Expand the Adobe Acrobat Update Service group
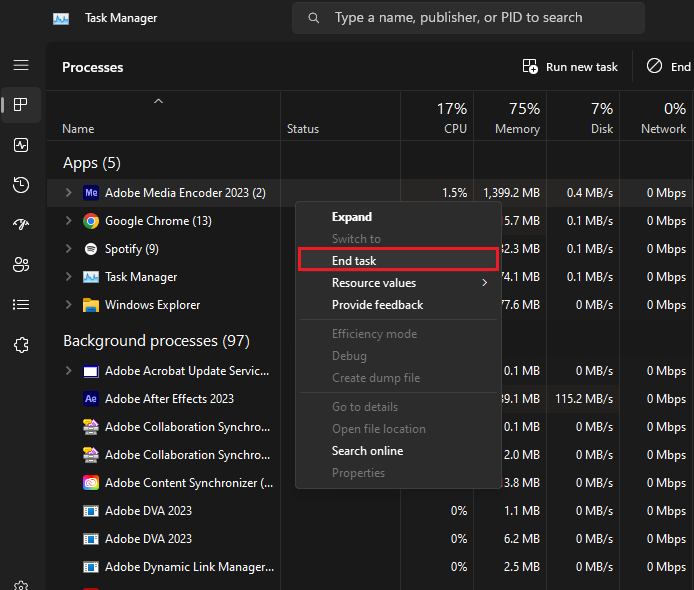Image resolution: width=694 pixels, height=590 pixels. pyautogui.click(x=68, y=371)
